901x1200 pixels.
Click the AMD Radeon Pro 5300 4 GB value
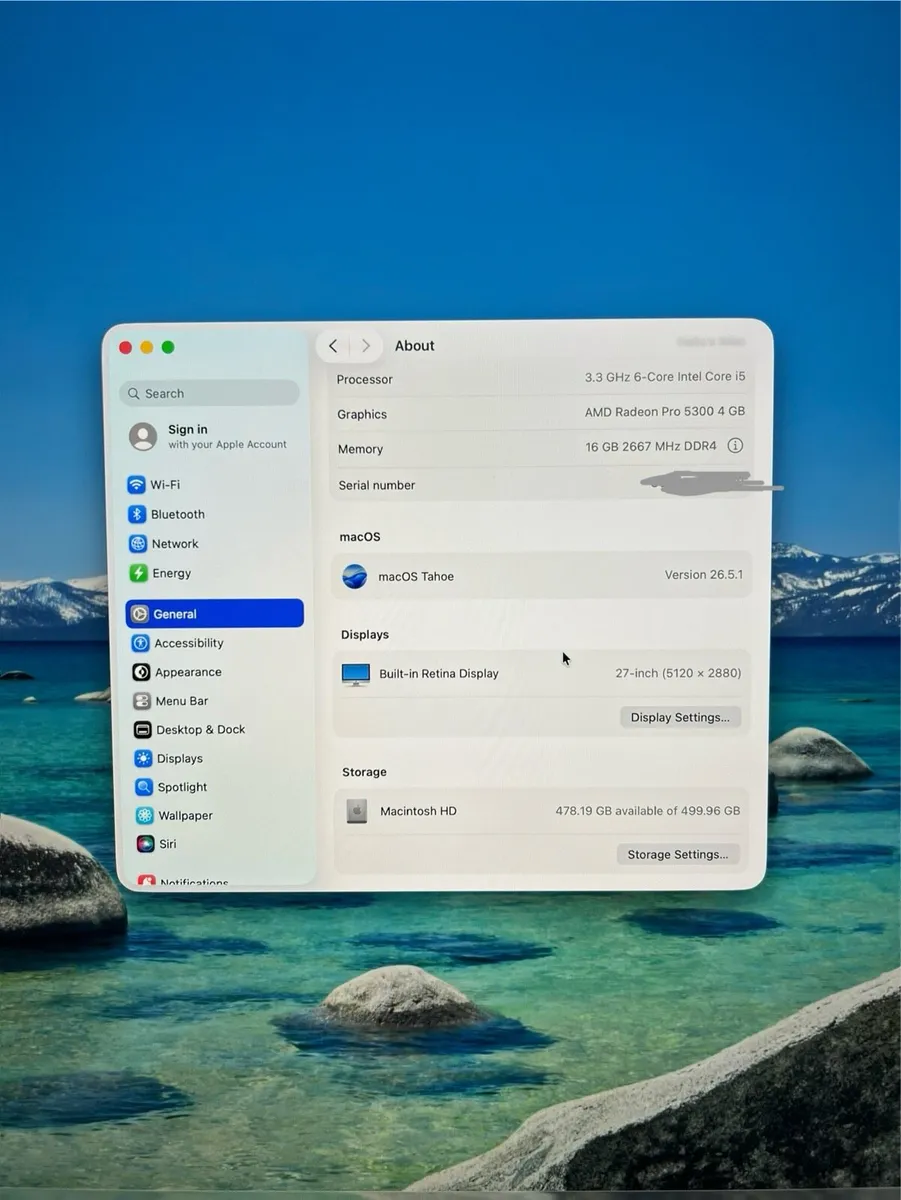point(665,412)
